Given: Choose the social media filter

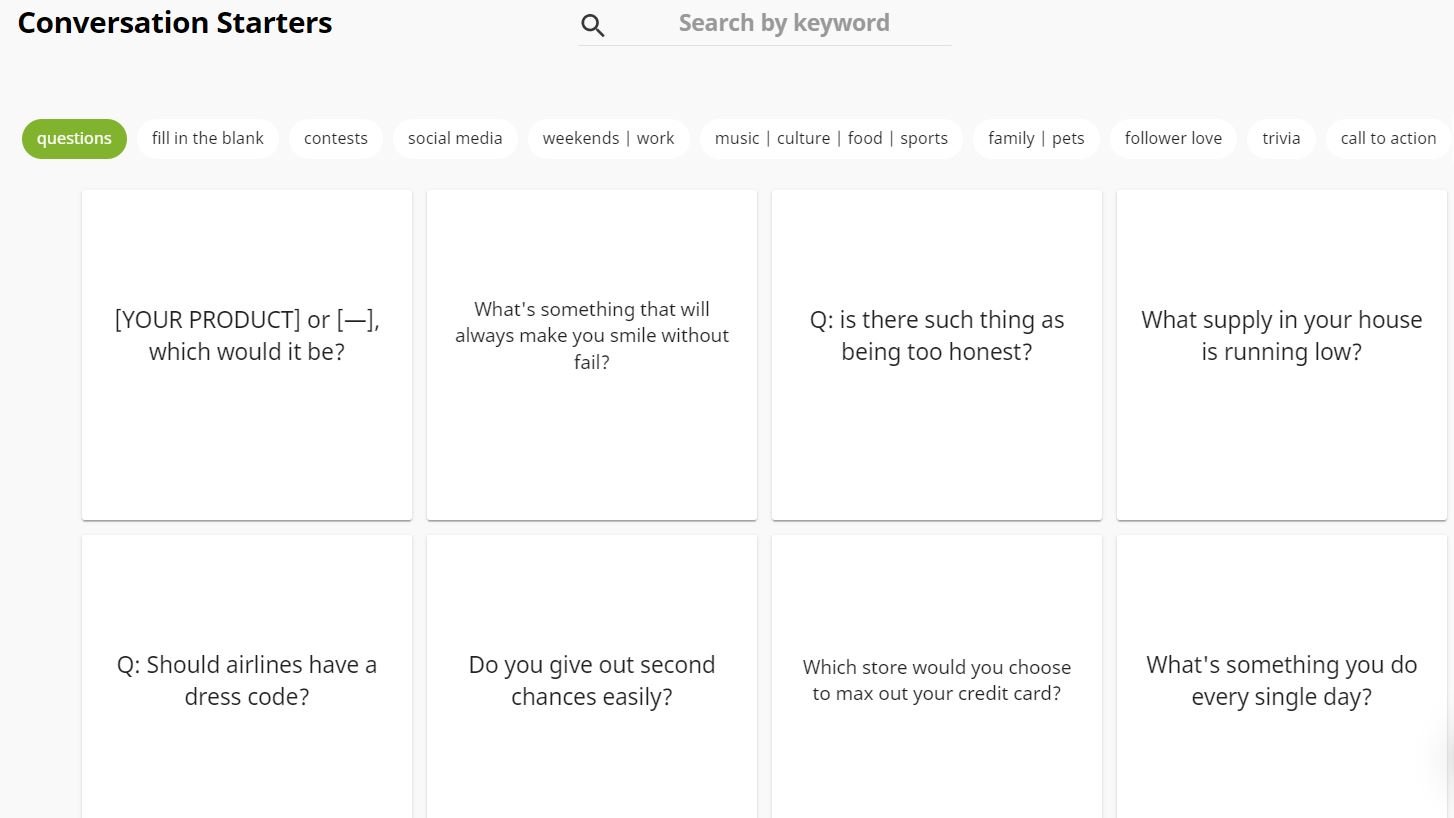Looking at the screenshot, I should pyautogui.click(x=455, y=139).
